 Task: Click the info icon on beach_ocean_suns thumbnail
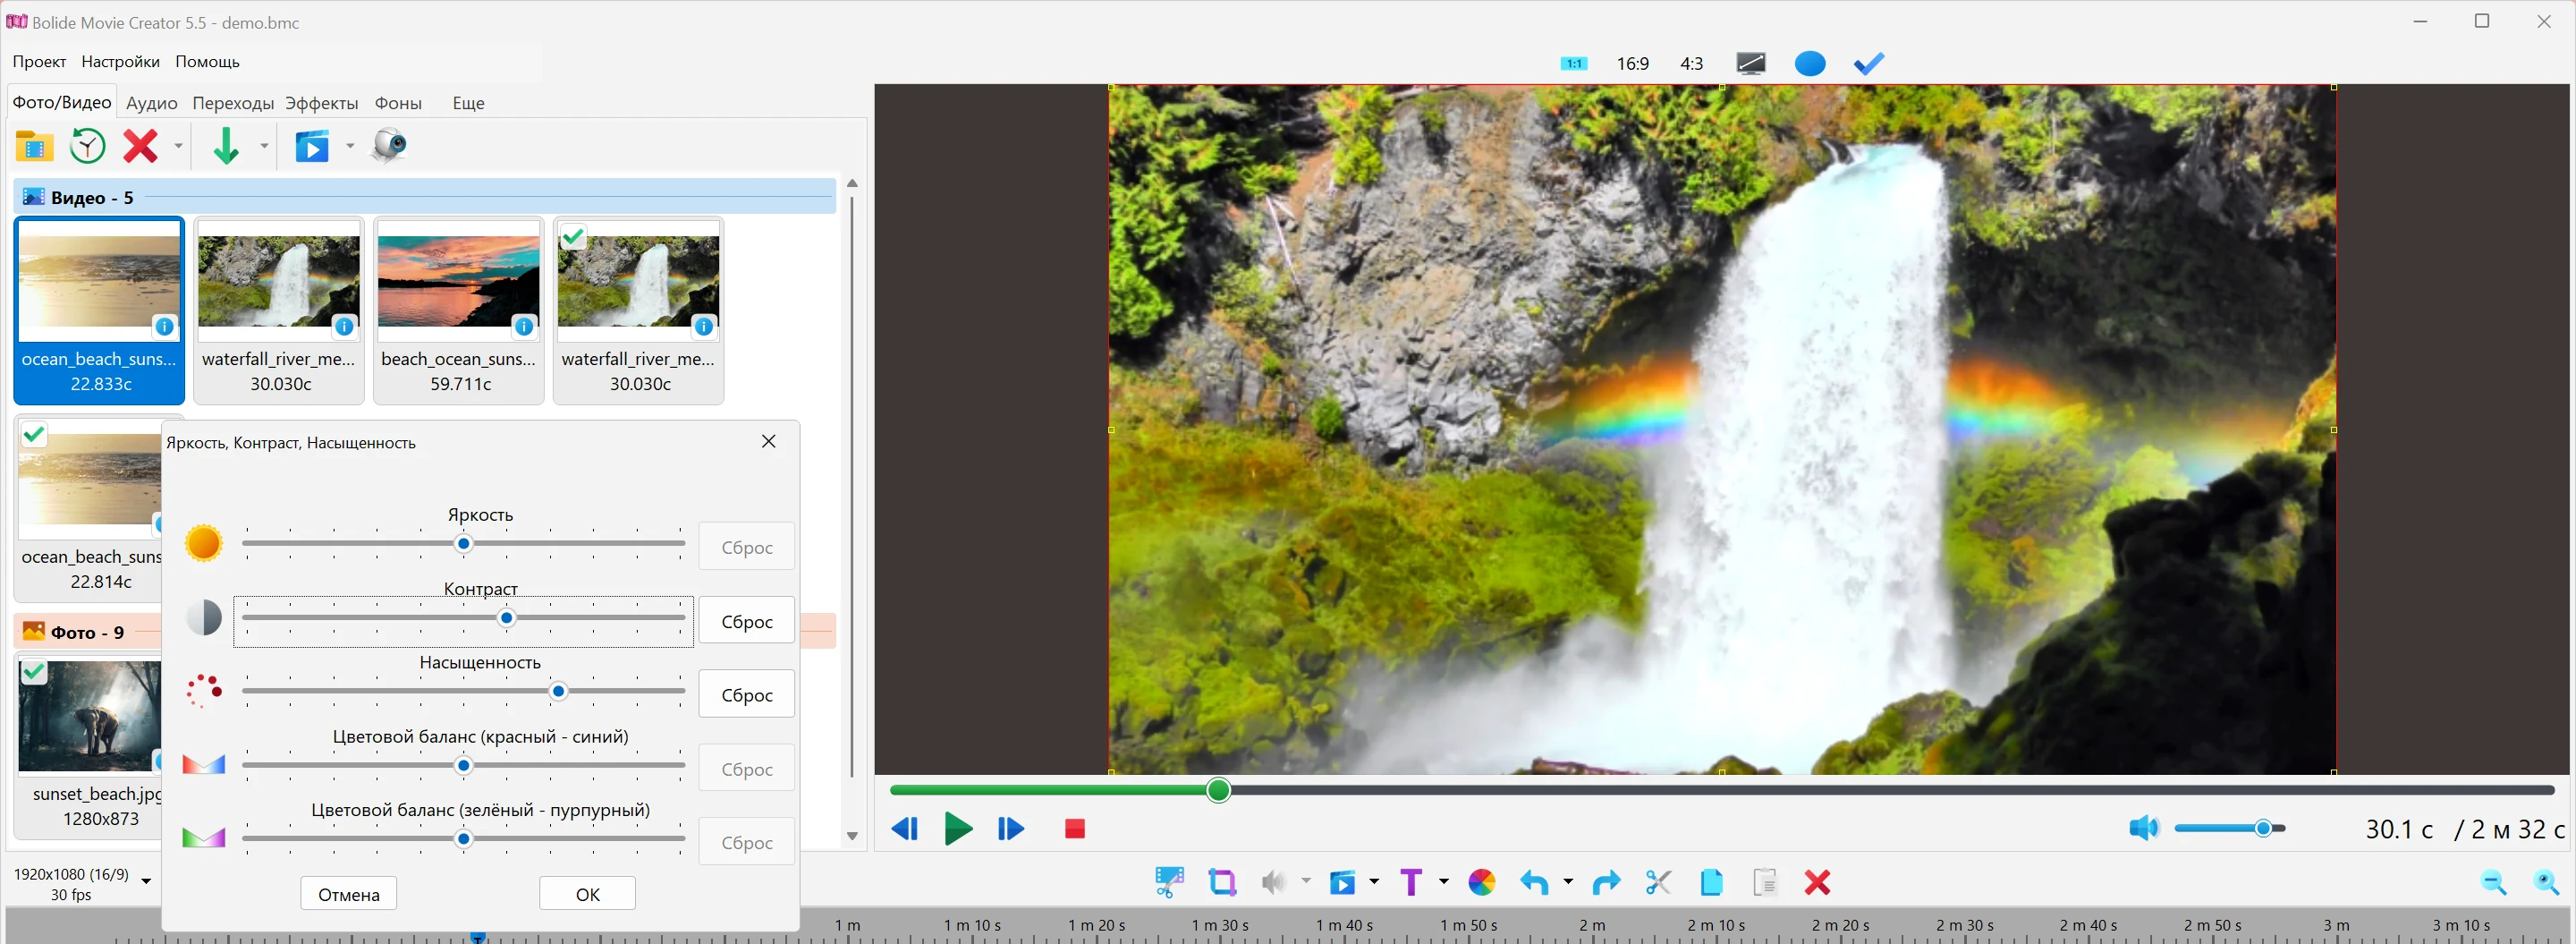[x=524, y=326]
